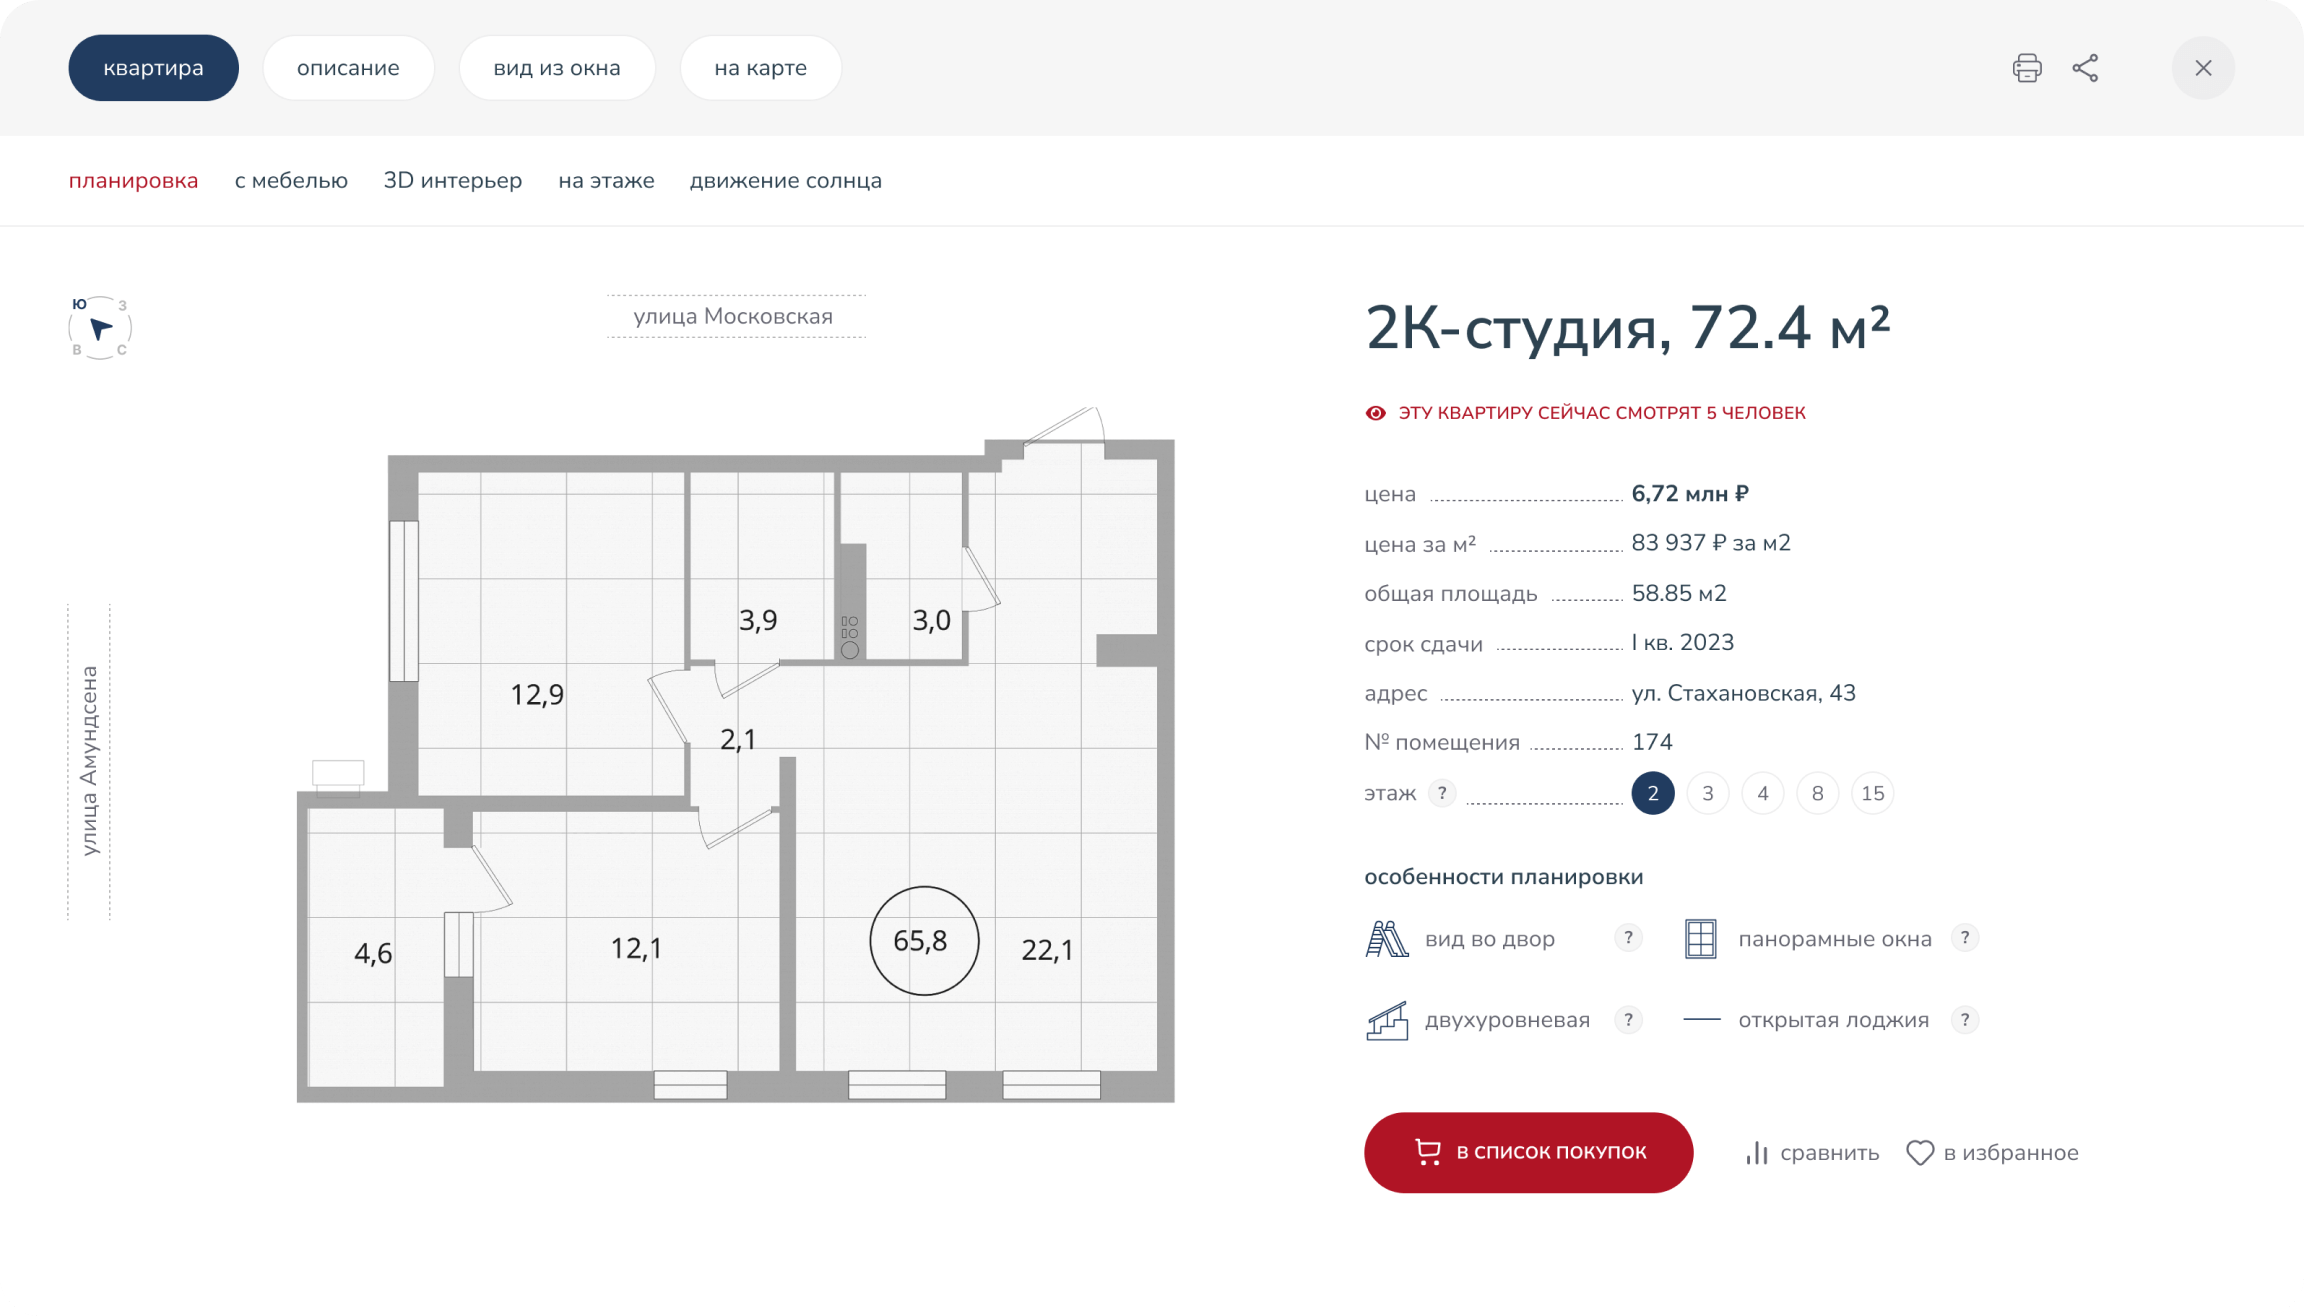Image resolution: width=2304 pixels, height=1316 pixels.
Task: Click в список покупок button
Action: (x=1528, y=1152)
